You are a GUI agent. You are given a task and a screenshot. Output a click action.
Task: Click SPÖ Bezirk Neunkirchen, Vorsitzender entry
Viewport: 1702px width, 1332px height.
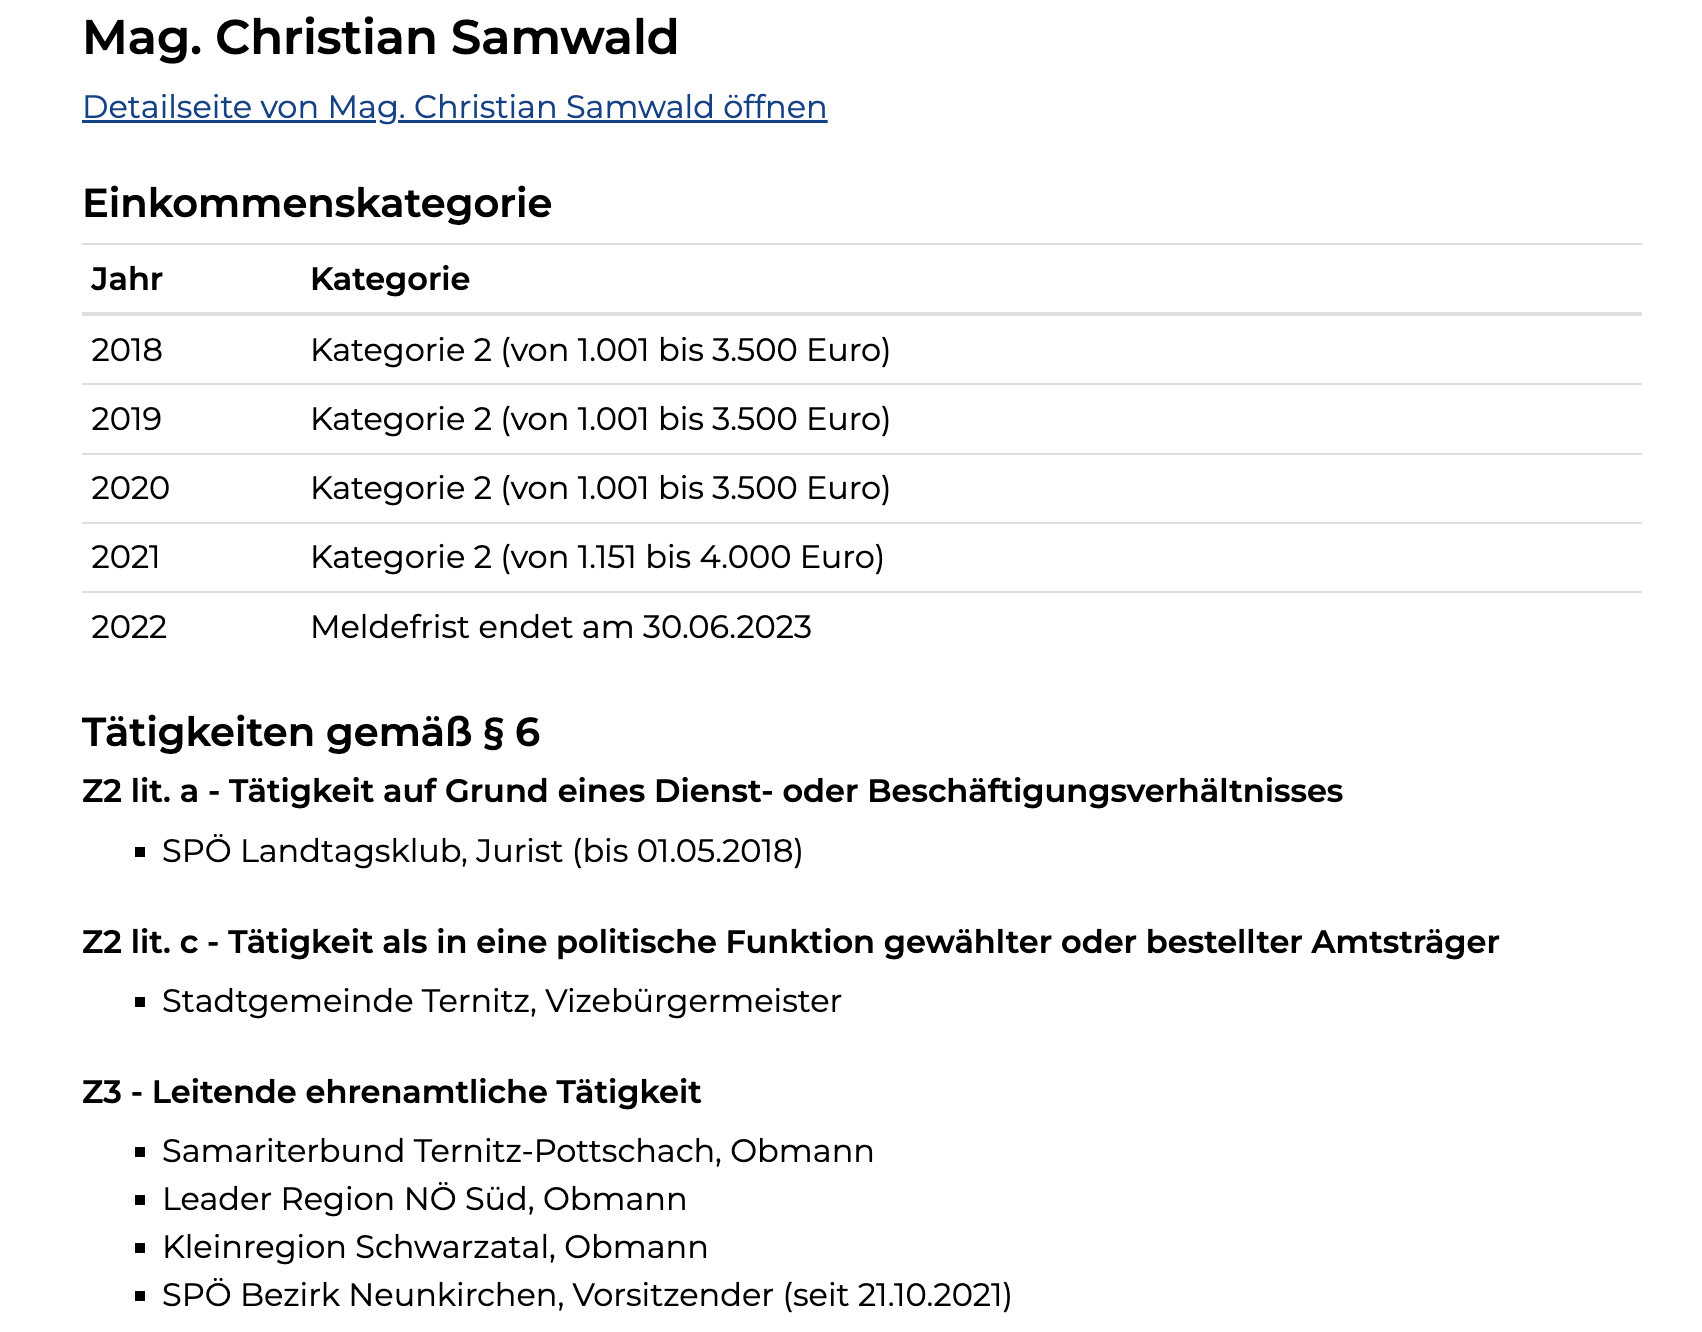pos(587,1295)
